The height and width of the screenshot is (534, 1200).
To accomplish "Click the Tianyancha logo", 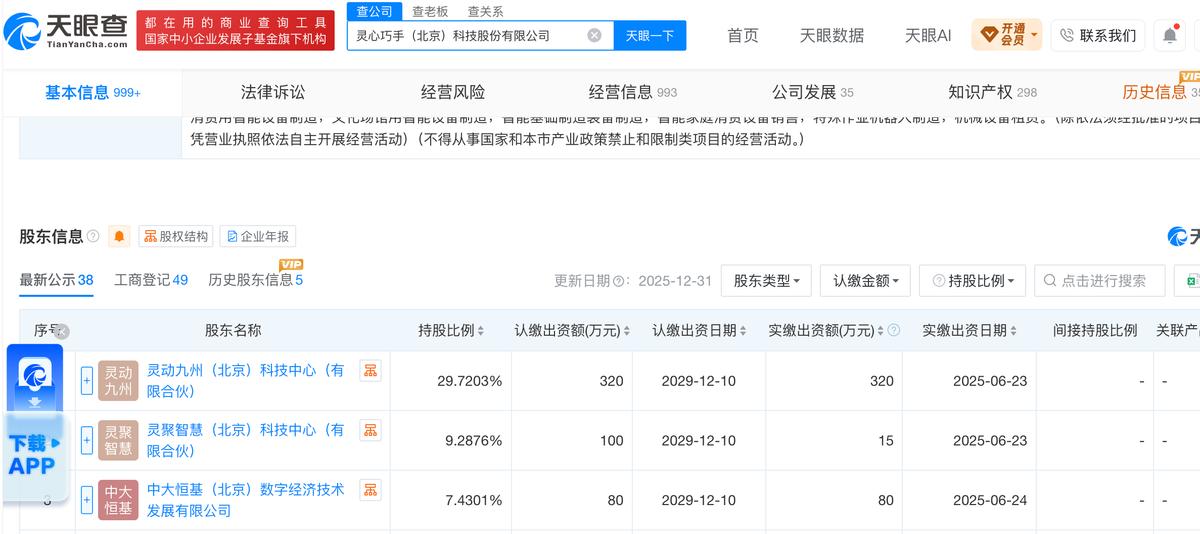I will (67, 30).
